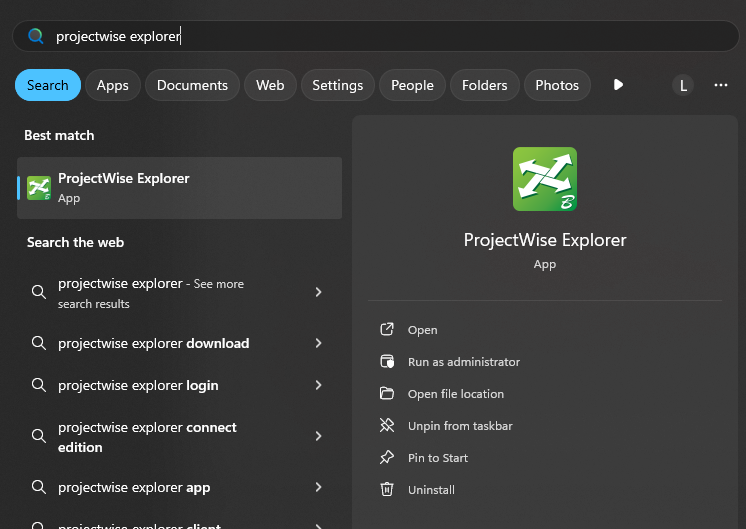Expand projectwise explorer login suggestion arrow
The width and height of the screenshot is (746, 529).
click(x=318, y=385)
